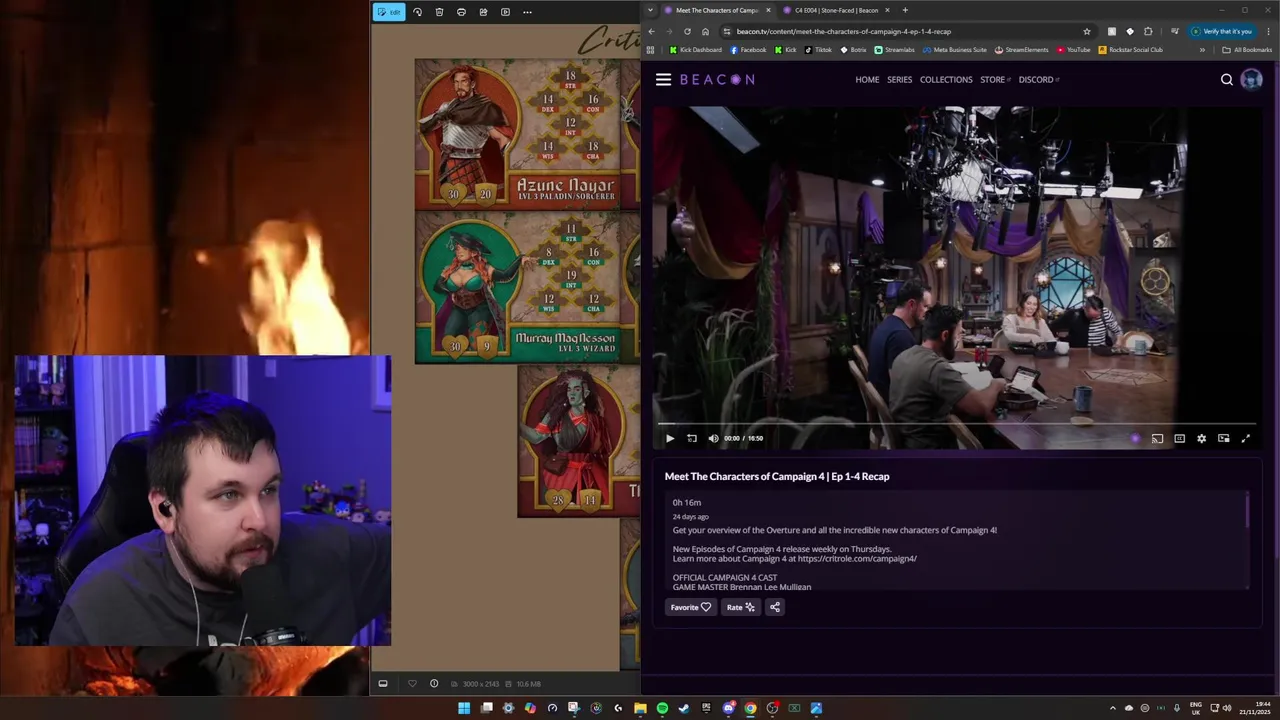The height and width of the screenshot is (720, 1280).
Task: Open Beacon search magnifier
Action: pos(1227,80)
